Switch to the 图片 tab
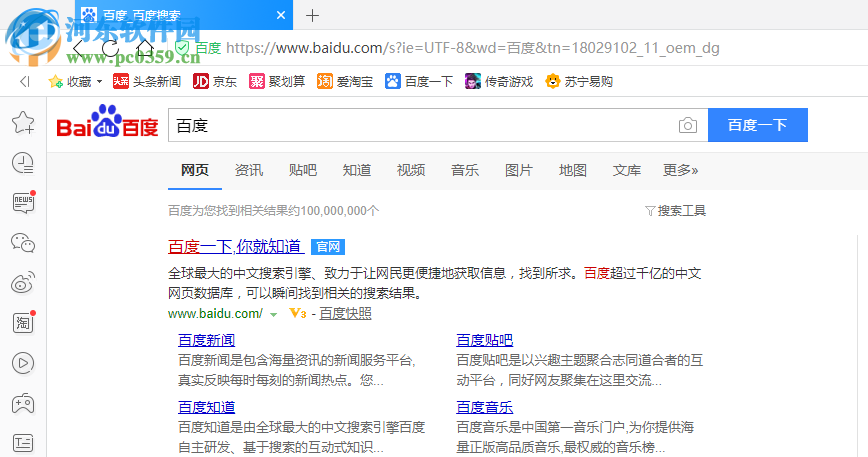The height and width of the screenshot is (457, 868). click(x=519, y=170)
